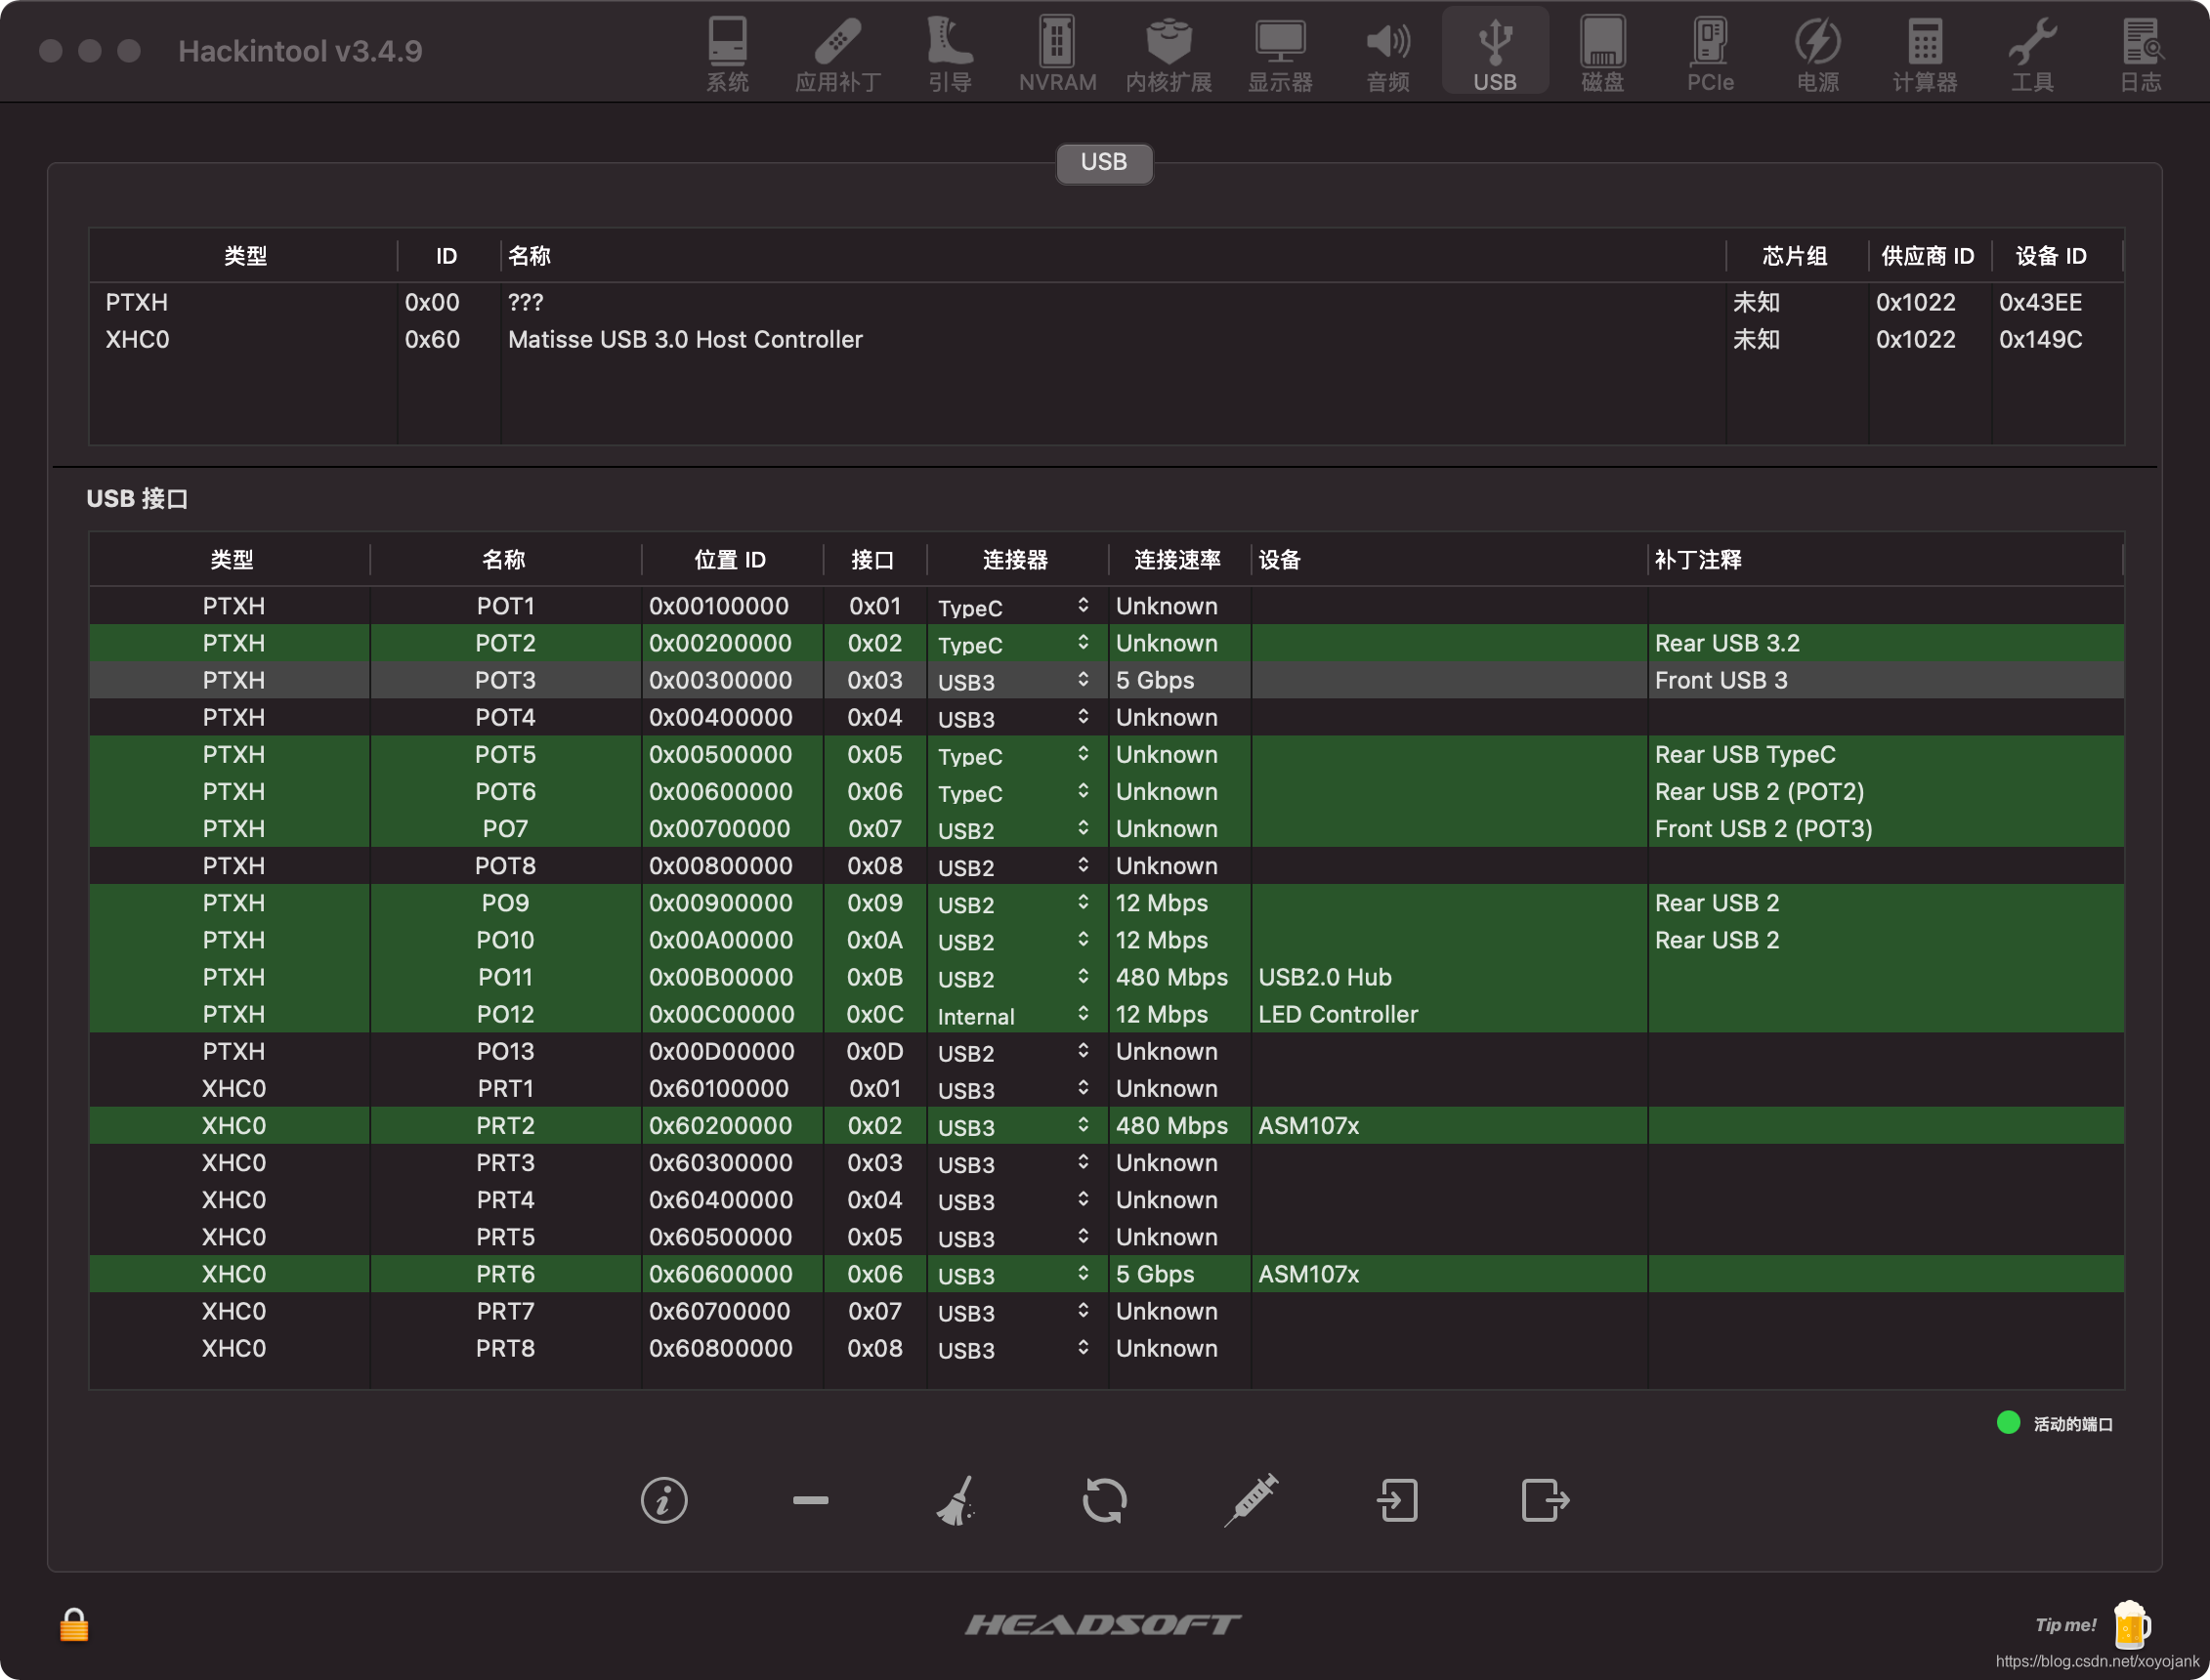
Task: Click the export icon
Action: 1545,1500
